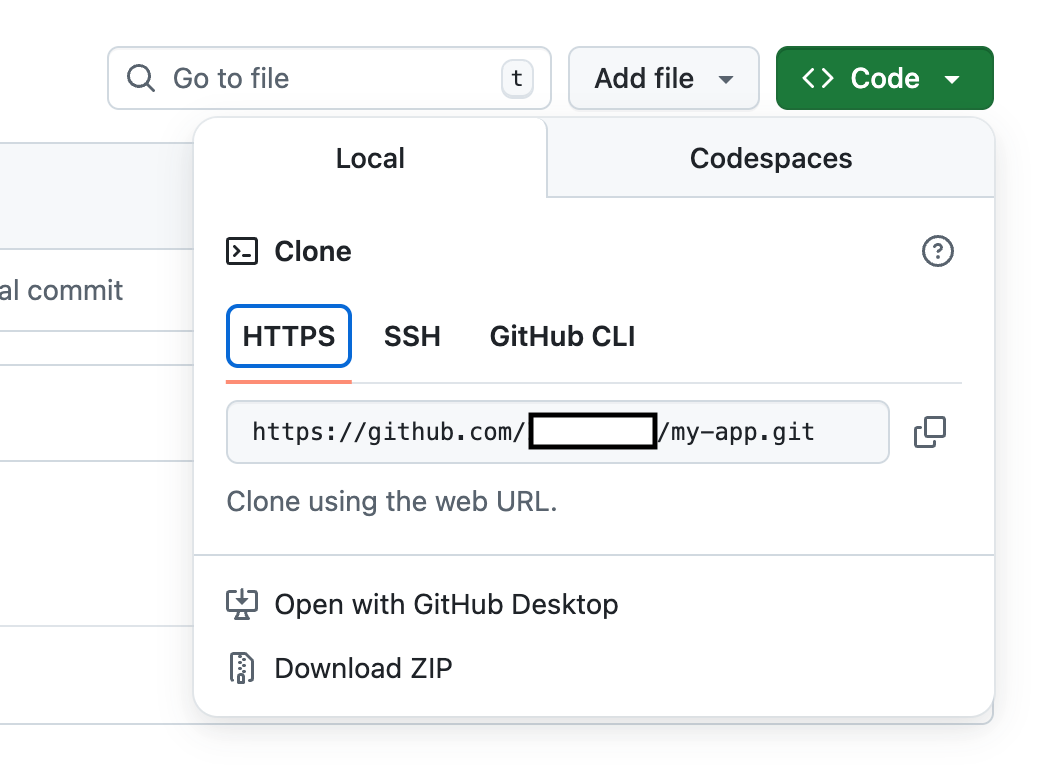The image size is (1040, 774).
Task: Click the search magnifier icon in Go to file
Action: pyautogui.click(x=141, y=78)
